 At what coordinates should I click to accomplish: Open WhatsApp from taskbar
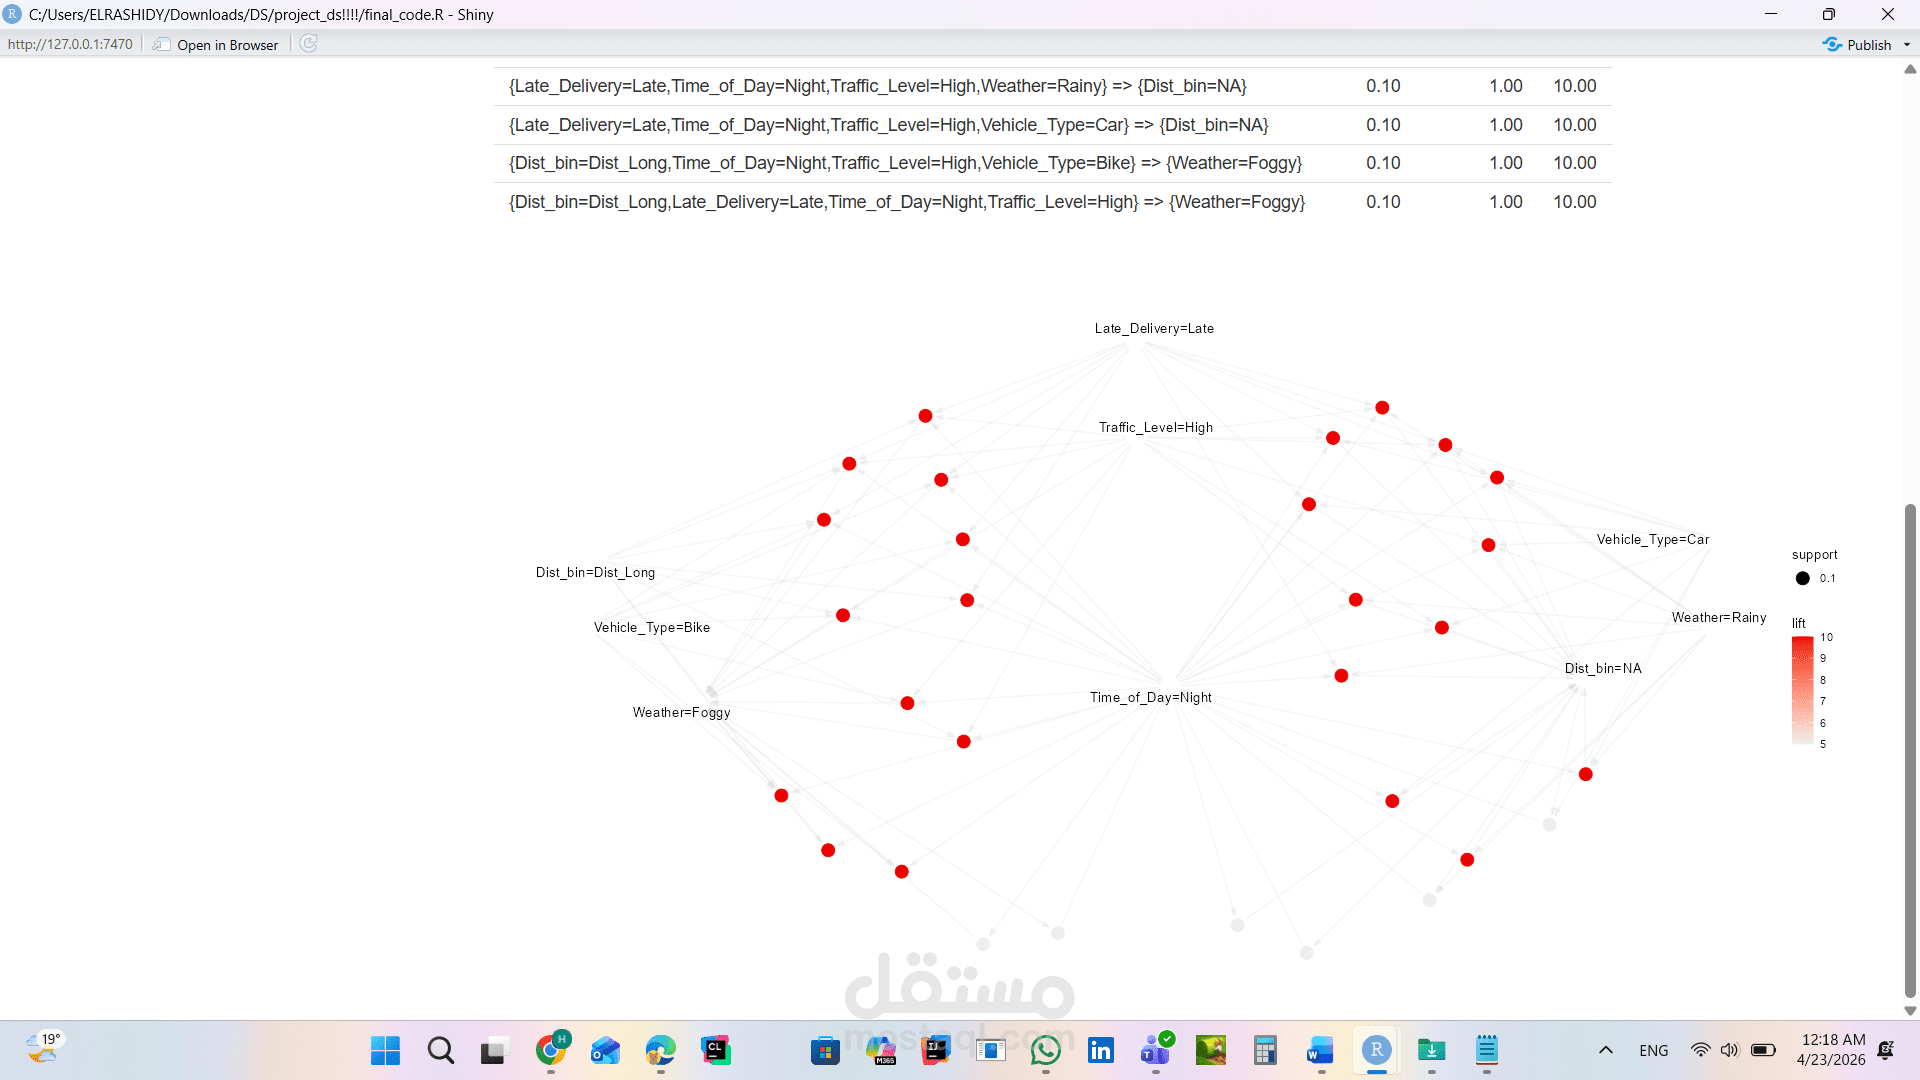[x=1046, y=1050]
